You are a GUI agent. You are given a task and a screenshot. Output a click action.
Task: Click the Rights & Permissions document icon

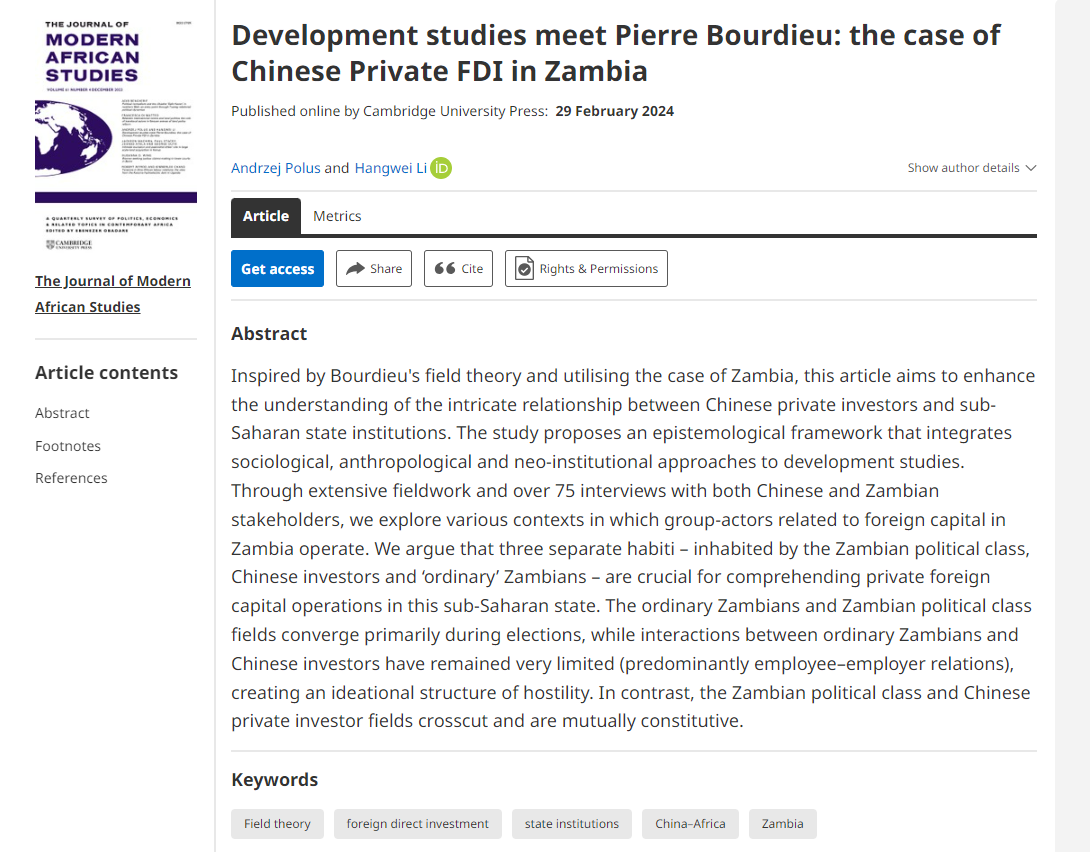click(524, 268)
